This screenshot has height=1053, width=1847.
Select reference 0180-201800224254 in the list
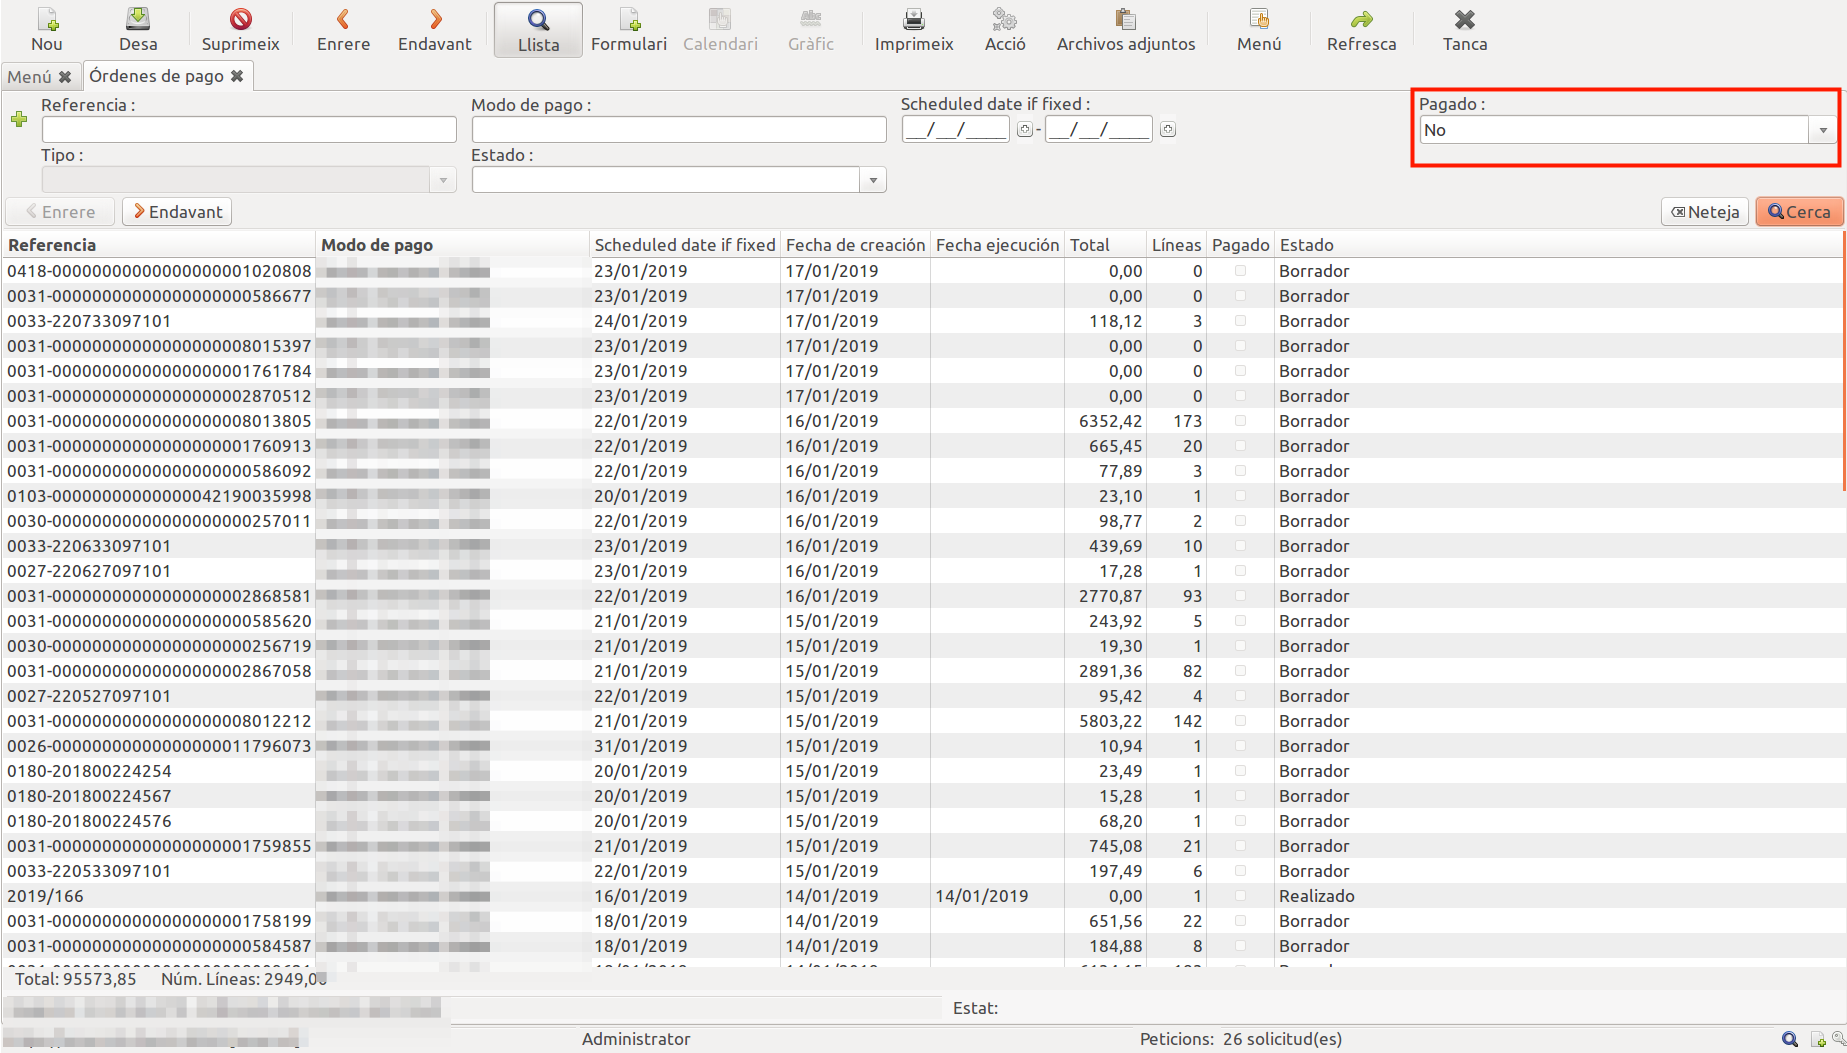tap(89, 771)
